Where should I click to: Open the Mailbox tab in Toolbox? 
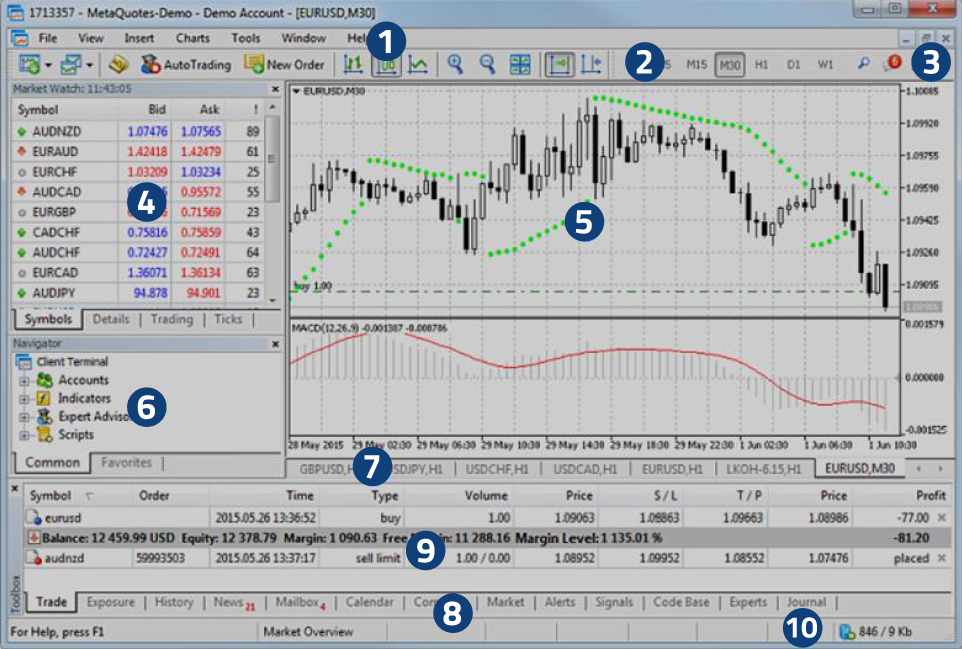[x=301, y=602]
